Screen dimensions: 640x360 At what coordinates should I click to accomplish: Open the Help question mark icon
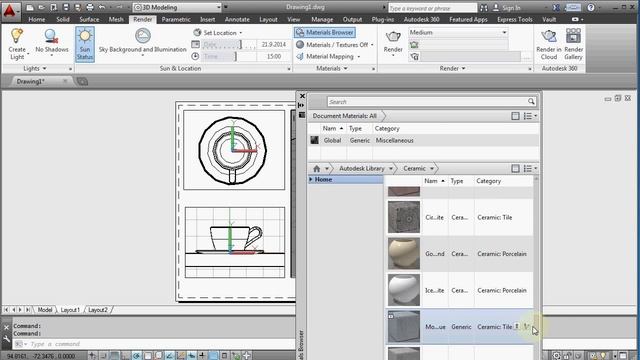(591, 7)
